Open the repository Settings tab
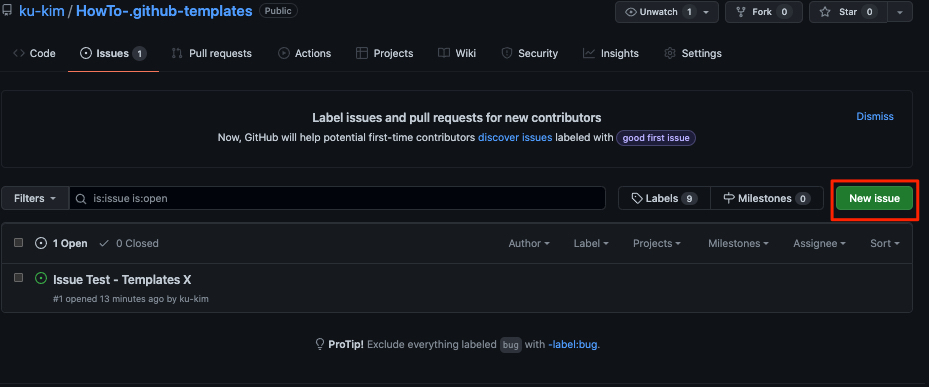The height and width of the screenshot is (387, 929). click(693, 53)
